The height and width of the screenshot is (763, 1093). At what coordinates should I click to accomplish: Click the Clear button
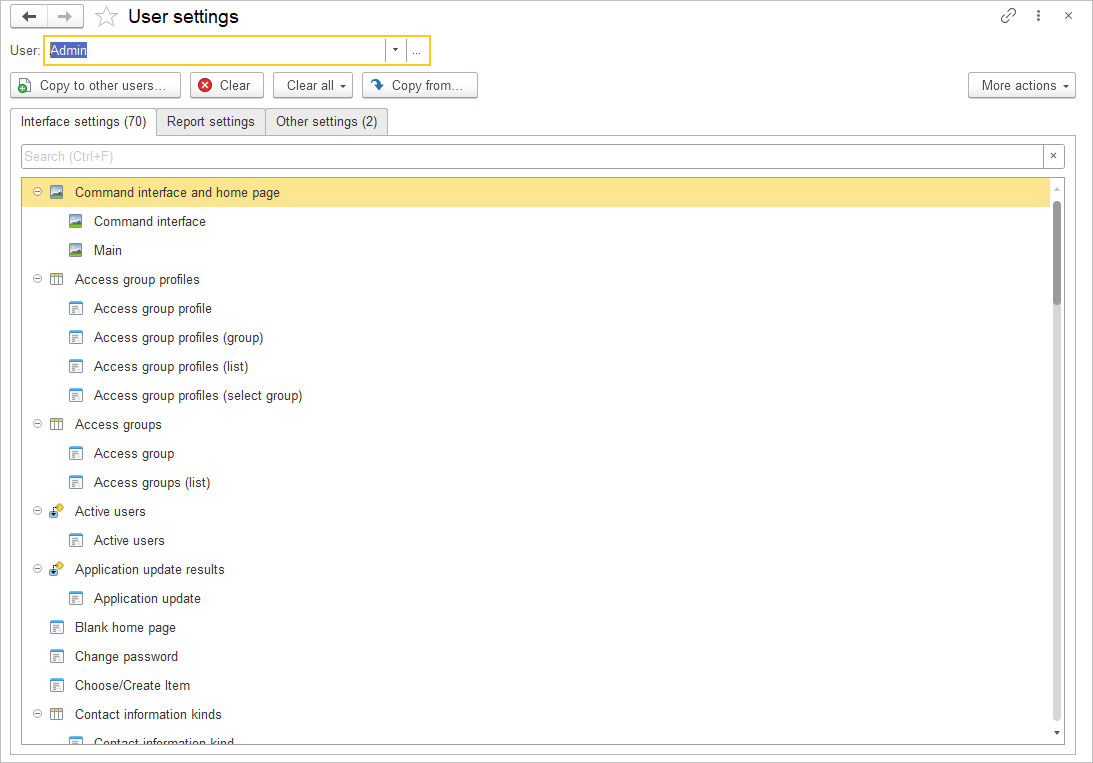coord(227,86)
